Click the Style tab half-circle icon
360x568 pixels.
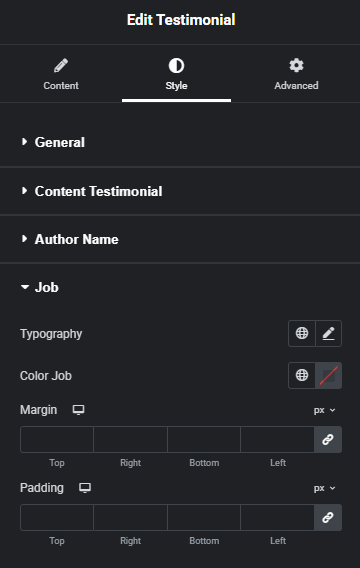pos(176,66)
